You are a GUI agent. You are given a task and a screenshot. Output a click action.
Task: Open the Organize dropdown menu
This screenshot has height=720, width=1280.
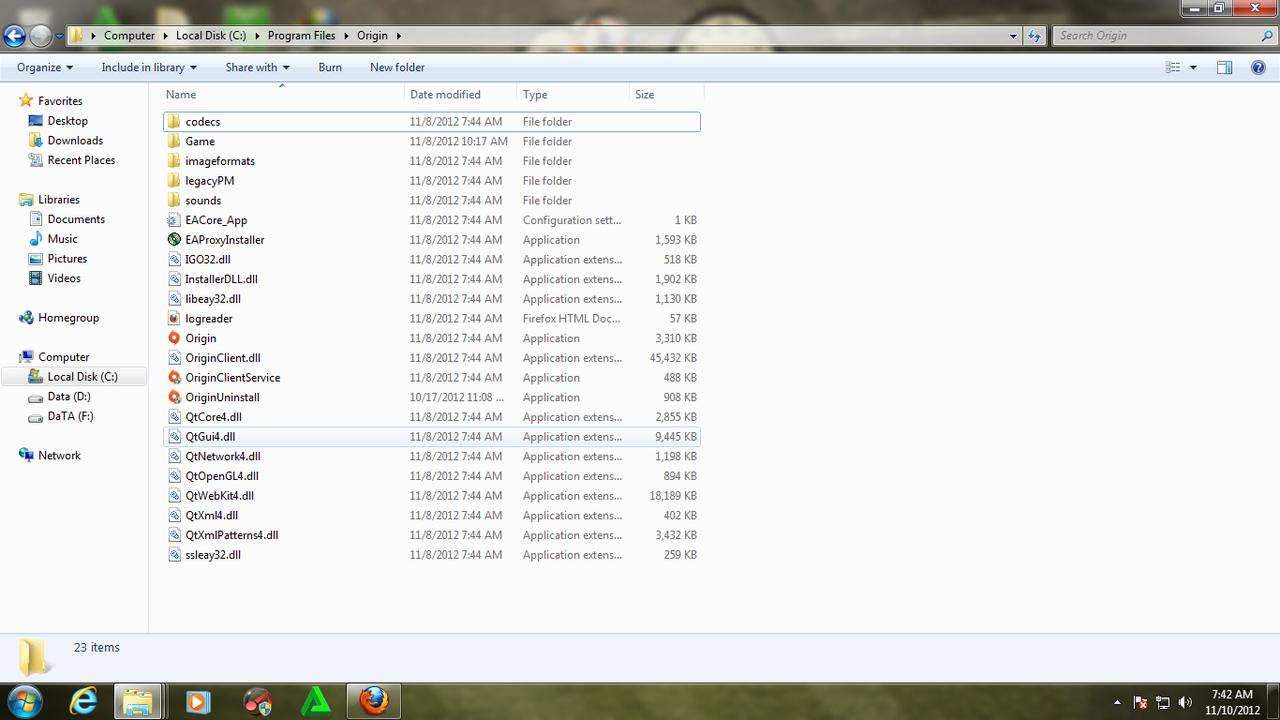(45, 67)
